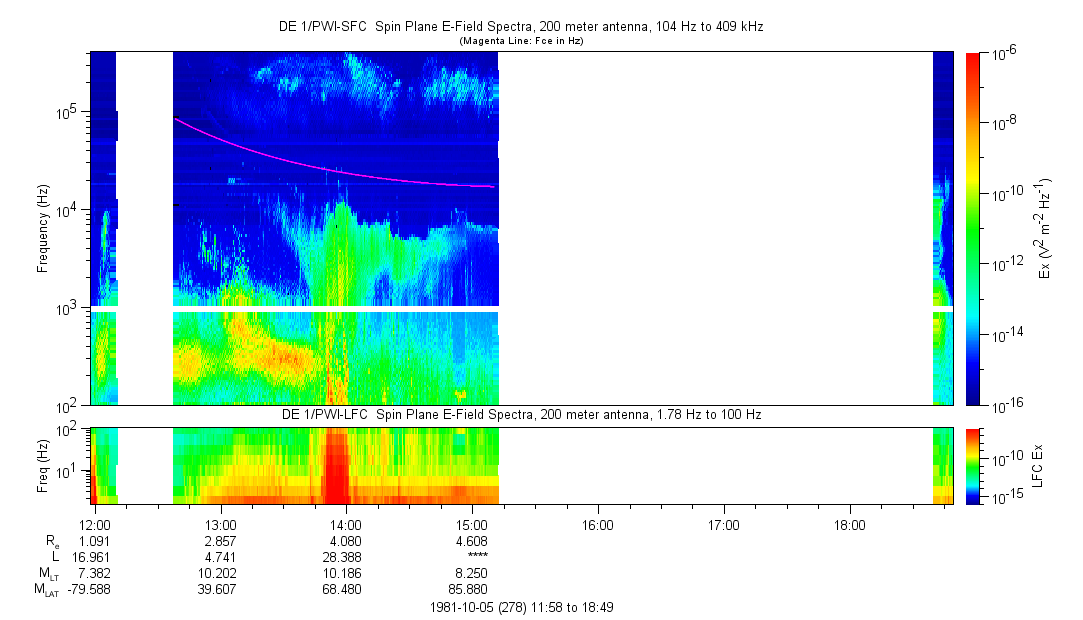
Task: Click the SFC spectrogram main plot title
Action: 520,27
